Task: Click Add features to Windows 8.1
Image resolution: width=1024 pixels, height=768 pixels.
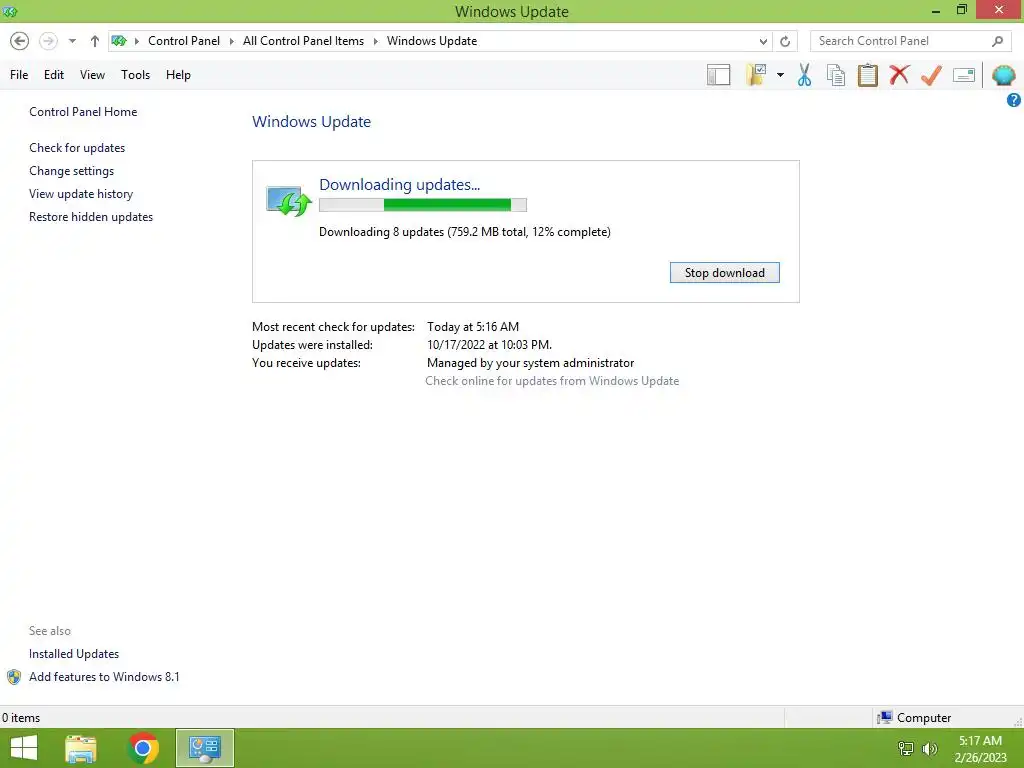Action: (104, 677)
